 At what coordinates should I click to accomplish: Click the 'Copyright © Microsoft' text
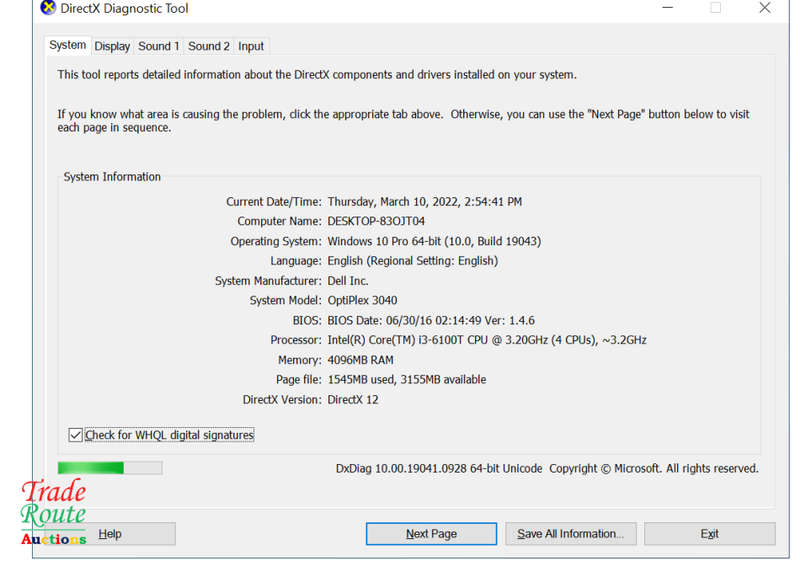pos(605,469)
